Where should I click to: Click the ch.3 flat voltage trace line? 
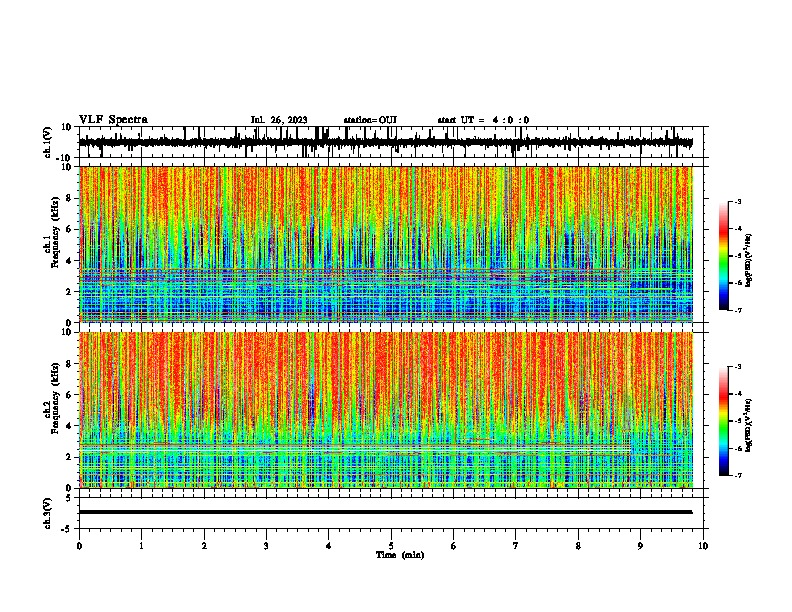[386, 512]
